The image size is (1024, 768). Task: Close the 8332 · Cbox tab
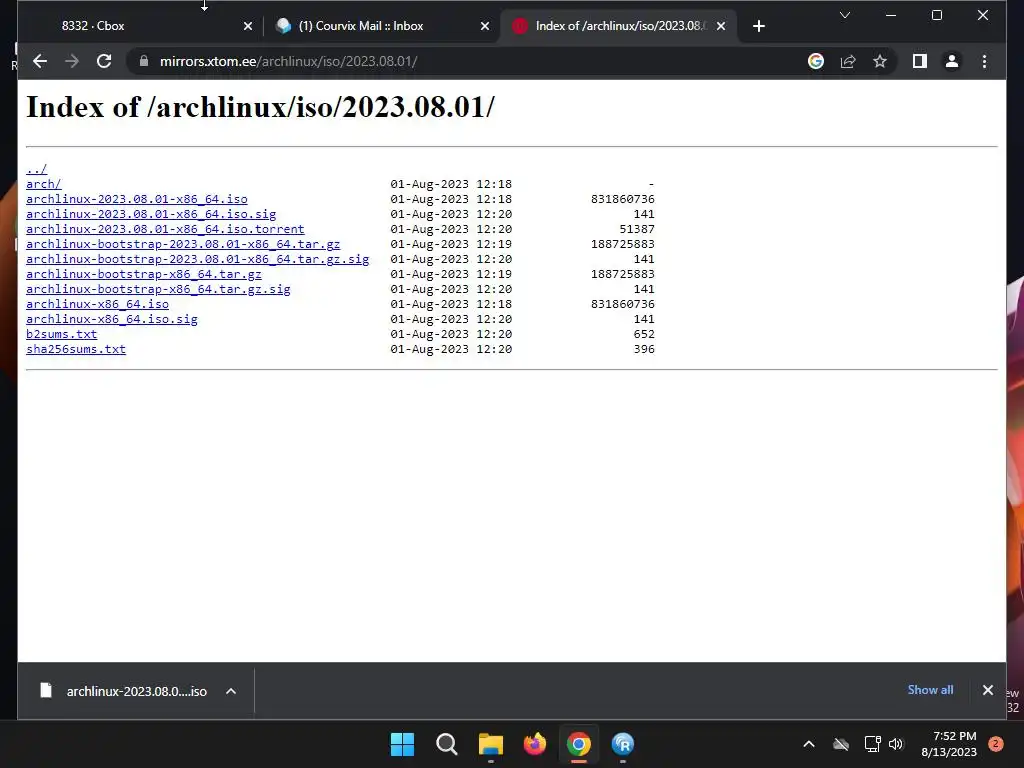pyautogui.click(x=248, y=26)
